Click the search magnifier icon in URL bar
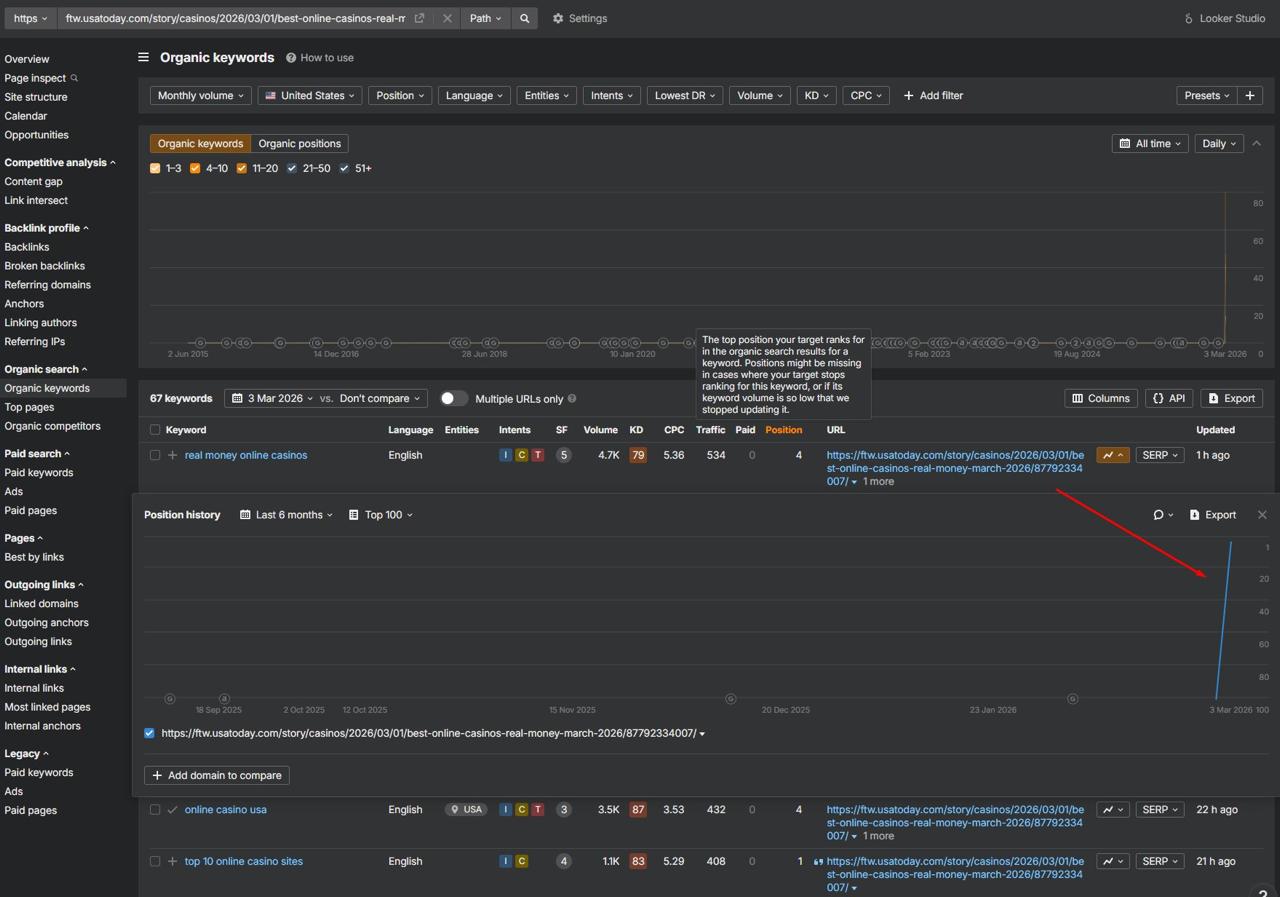The height and width of the screenshot is (897, 1280). coord(524,18)
